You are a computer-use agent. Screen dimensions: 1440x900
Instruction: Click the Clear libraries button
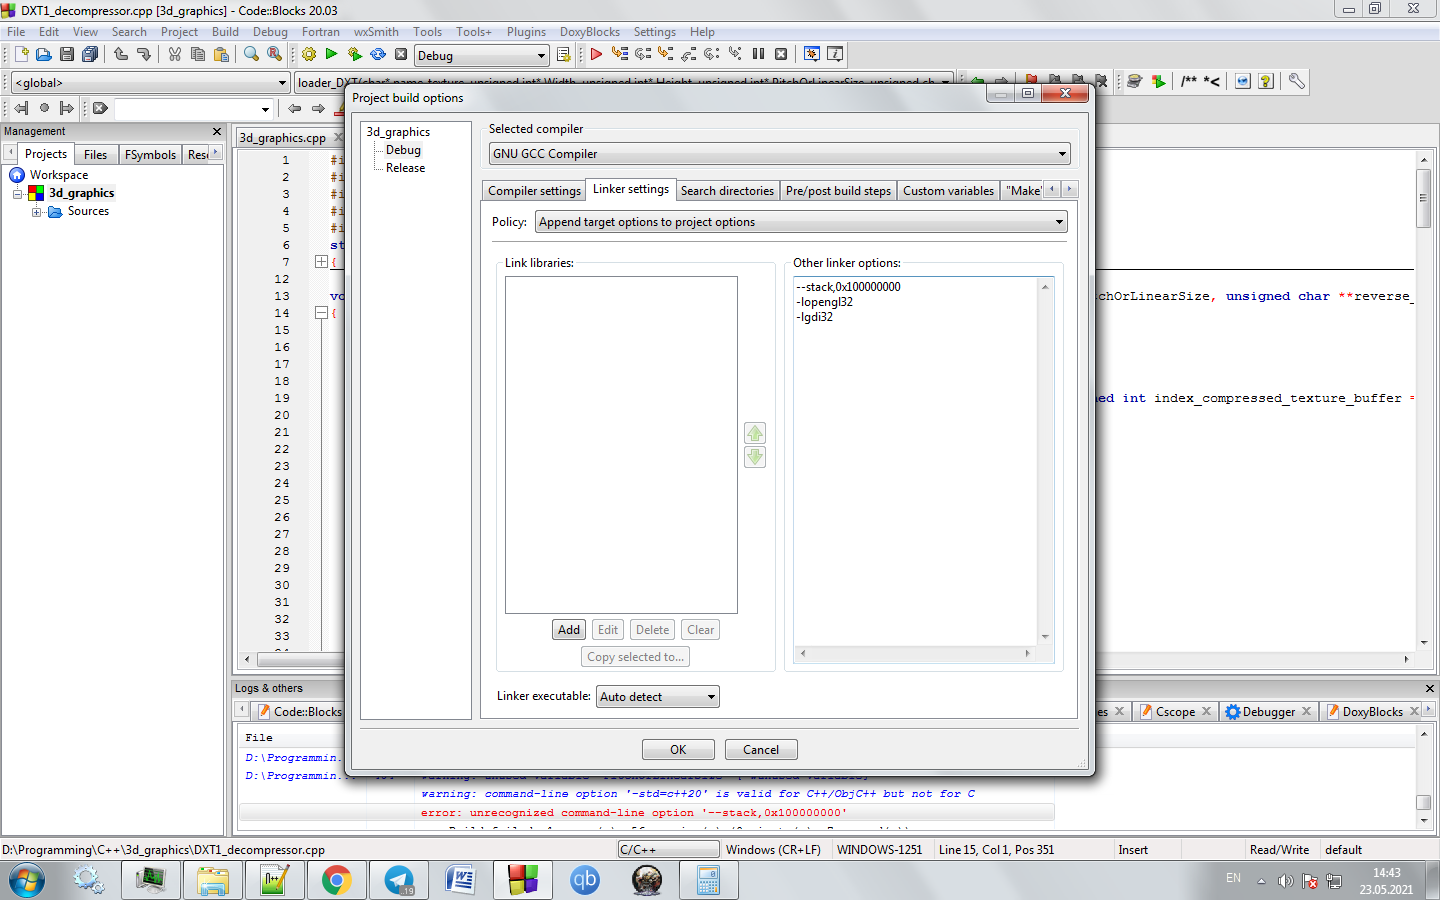tap(701, 630)
